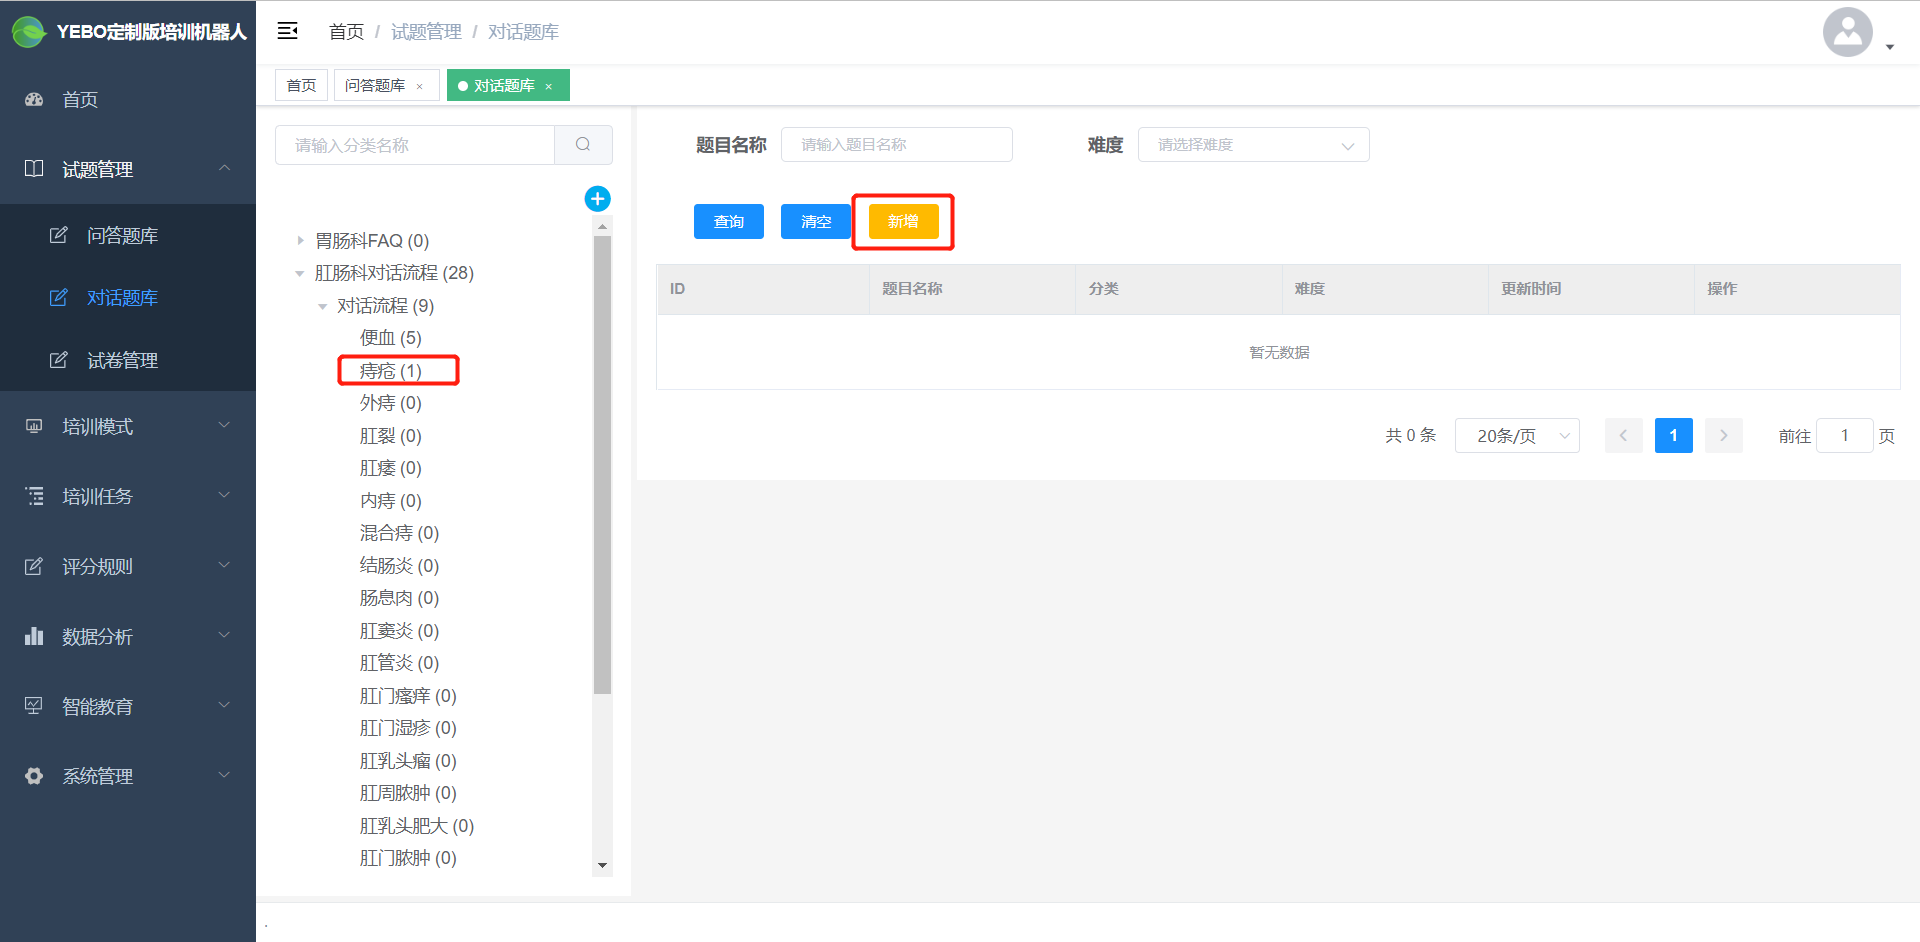
Task: Select the 肛周脓肿 (0) category
Action: coord(408,793)
